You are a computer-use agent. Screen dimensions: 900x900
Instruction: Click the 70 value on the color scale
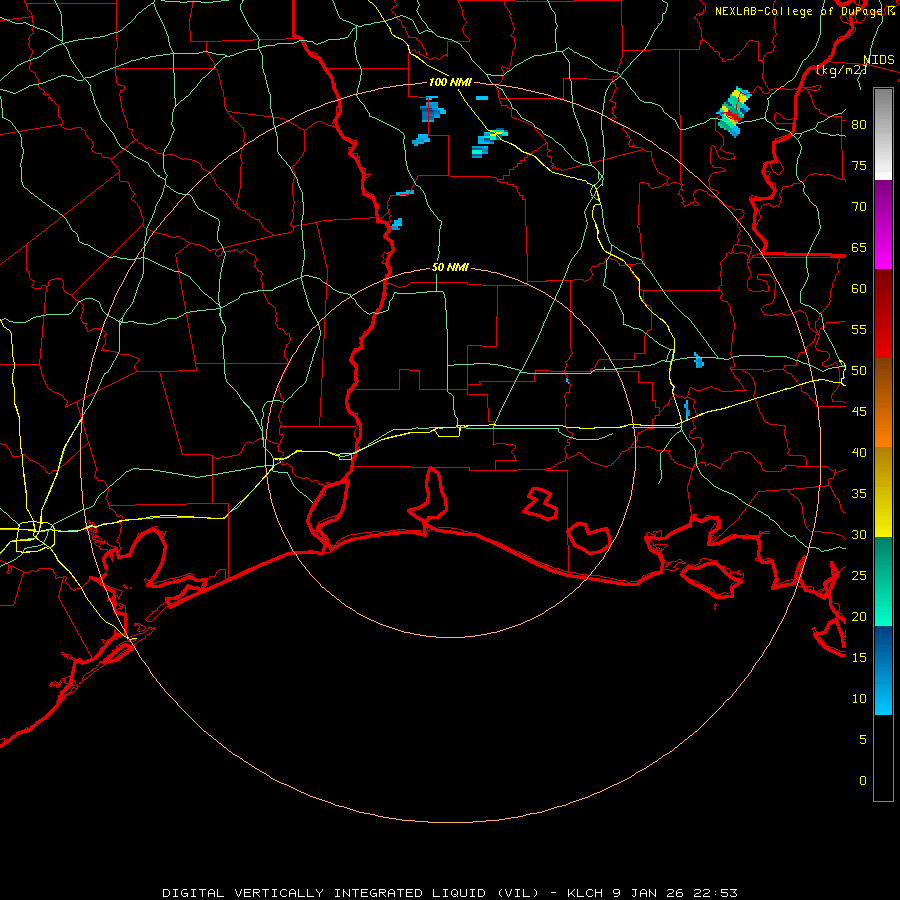tap(859, 207)
